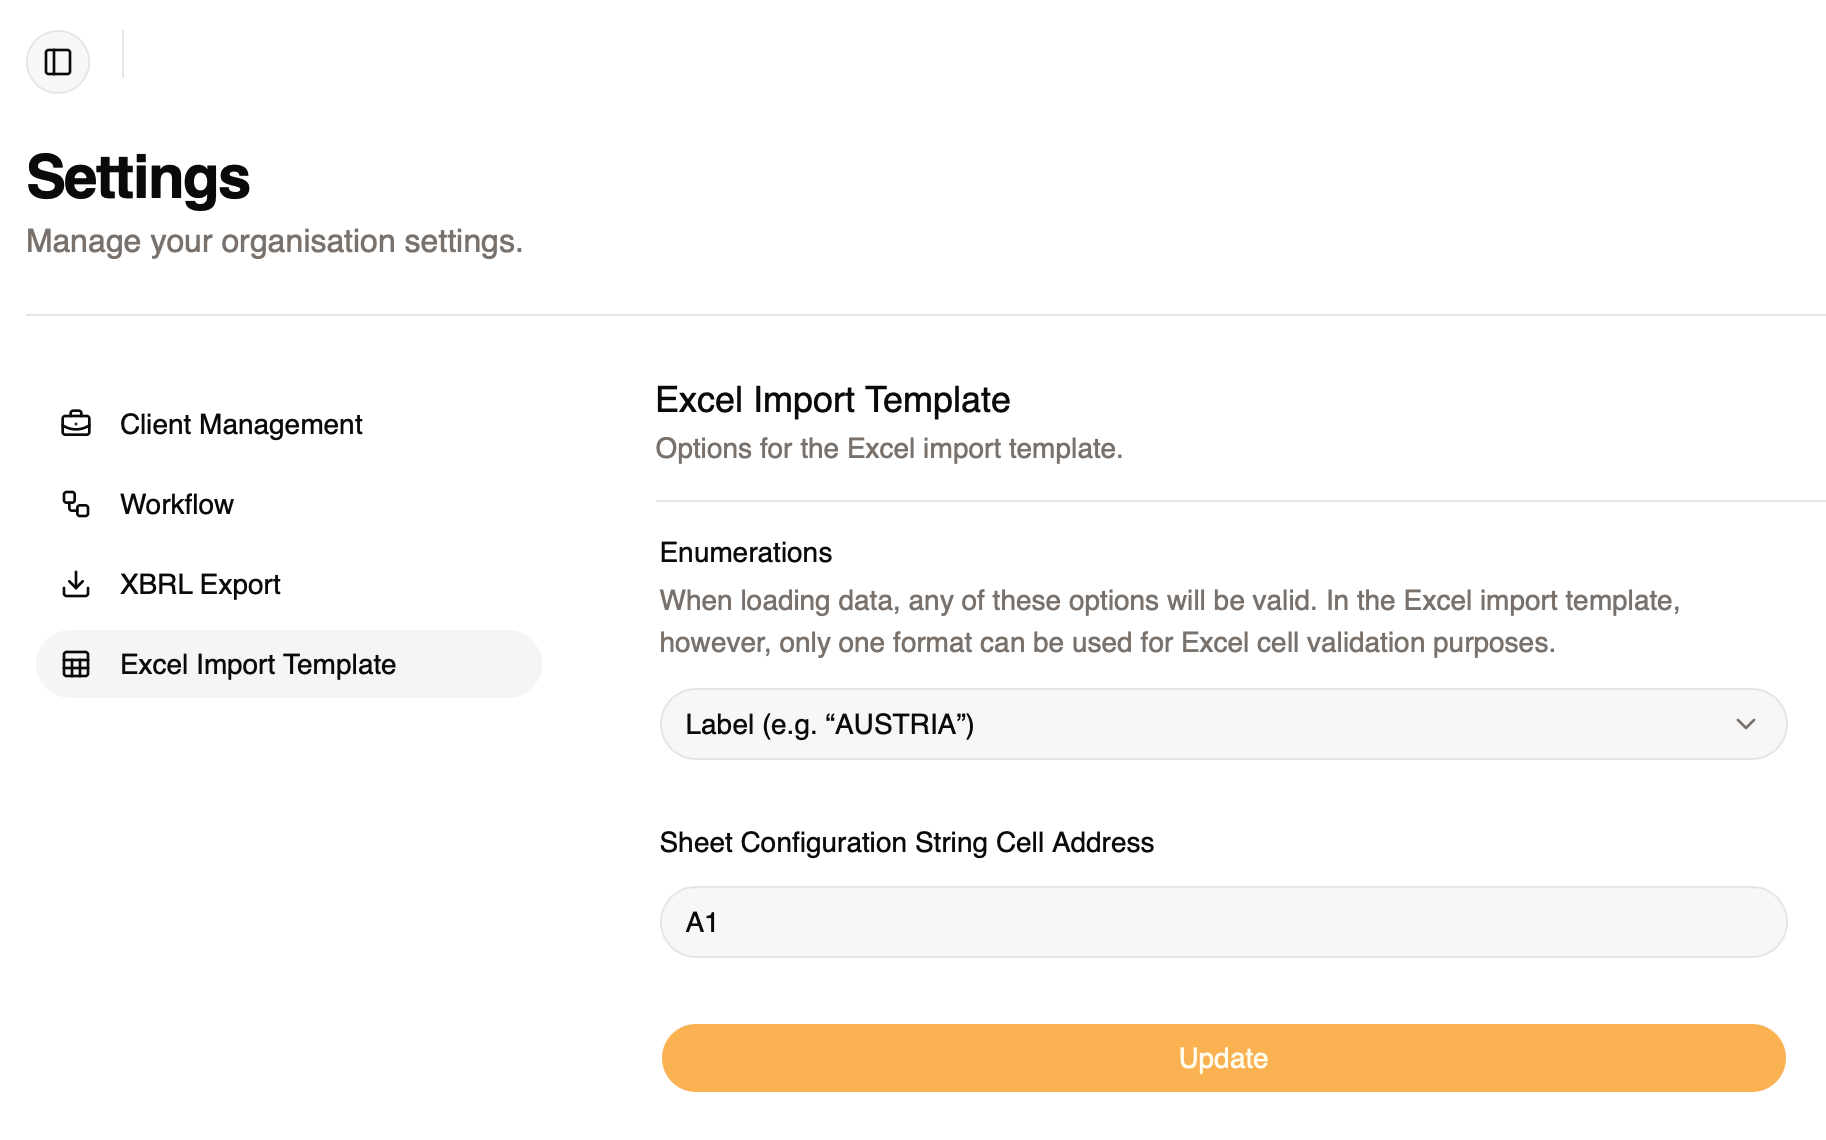Click the download icon beside XBRL Export
The height and width of the screenshot is (1140, 1826).
pos(76,584)
